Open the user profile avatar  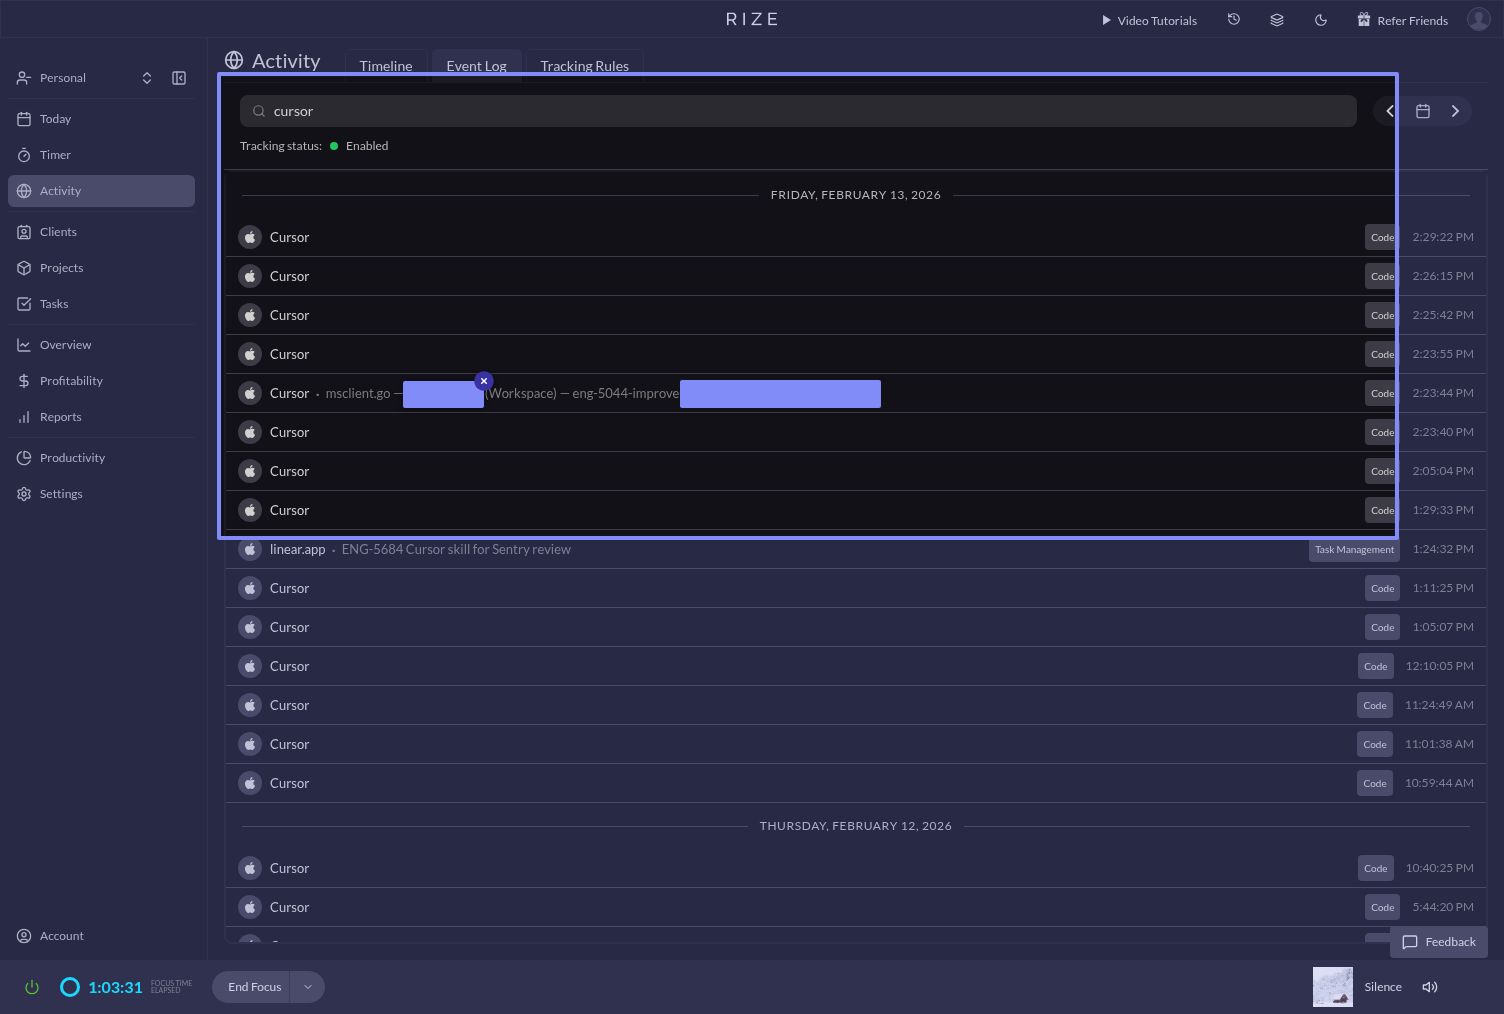pos(1478,20)
